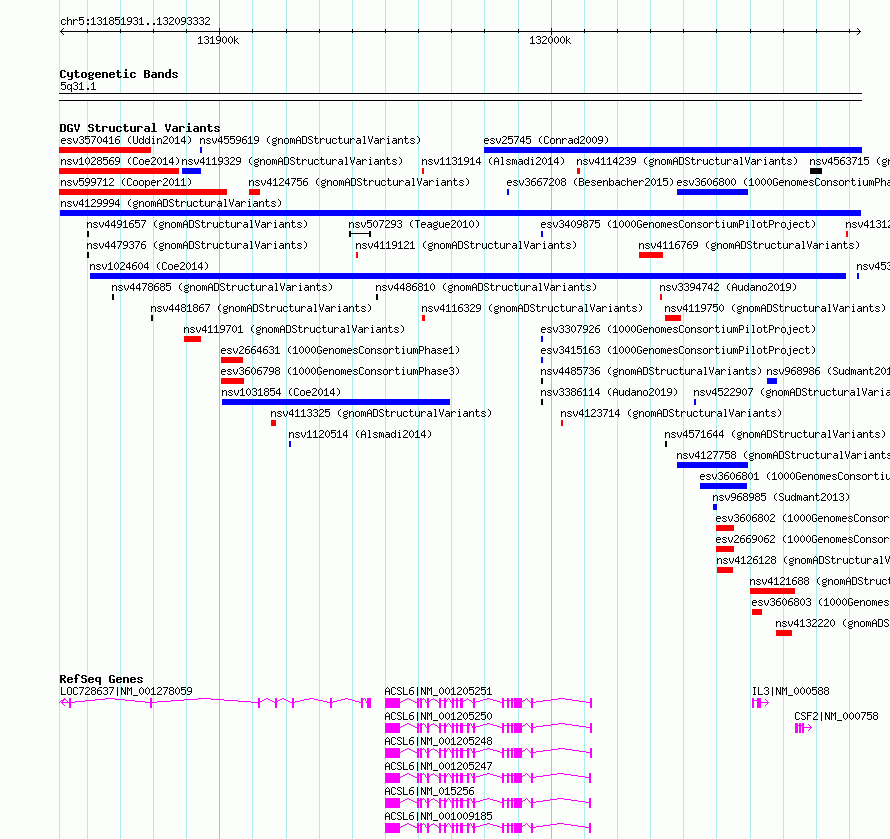Image resolution: width=890 pixels, height=839 pixels.
Task: Click nsv4478685 variant label
Action: [x=222, y=287]
